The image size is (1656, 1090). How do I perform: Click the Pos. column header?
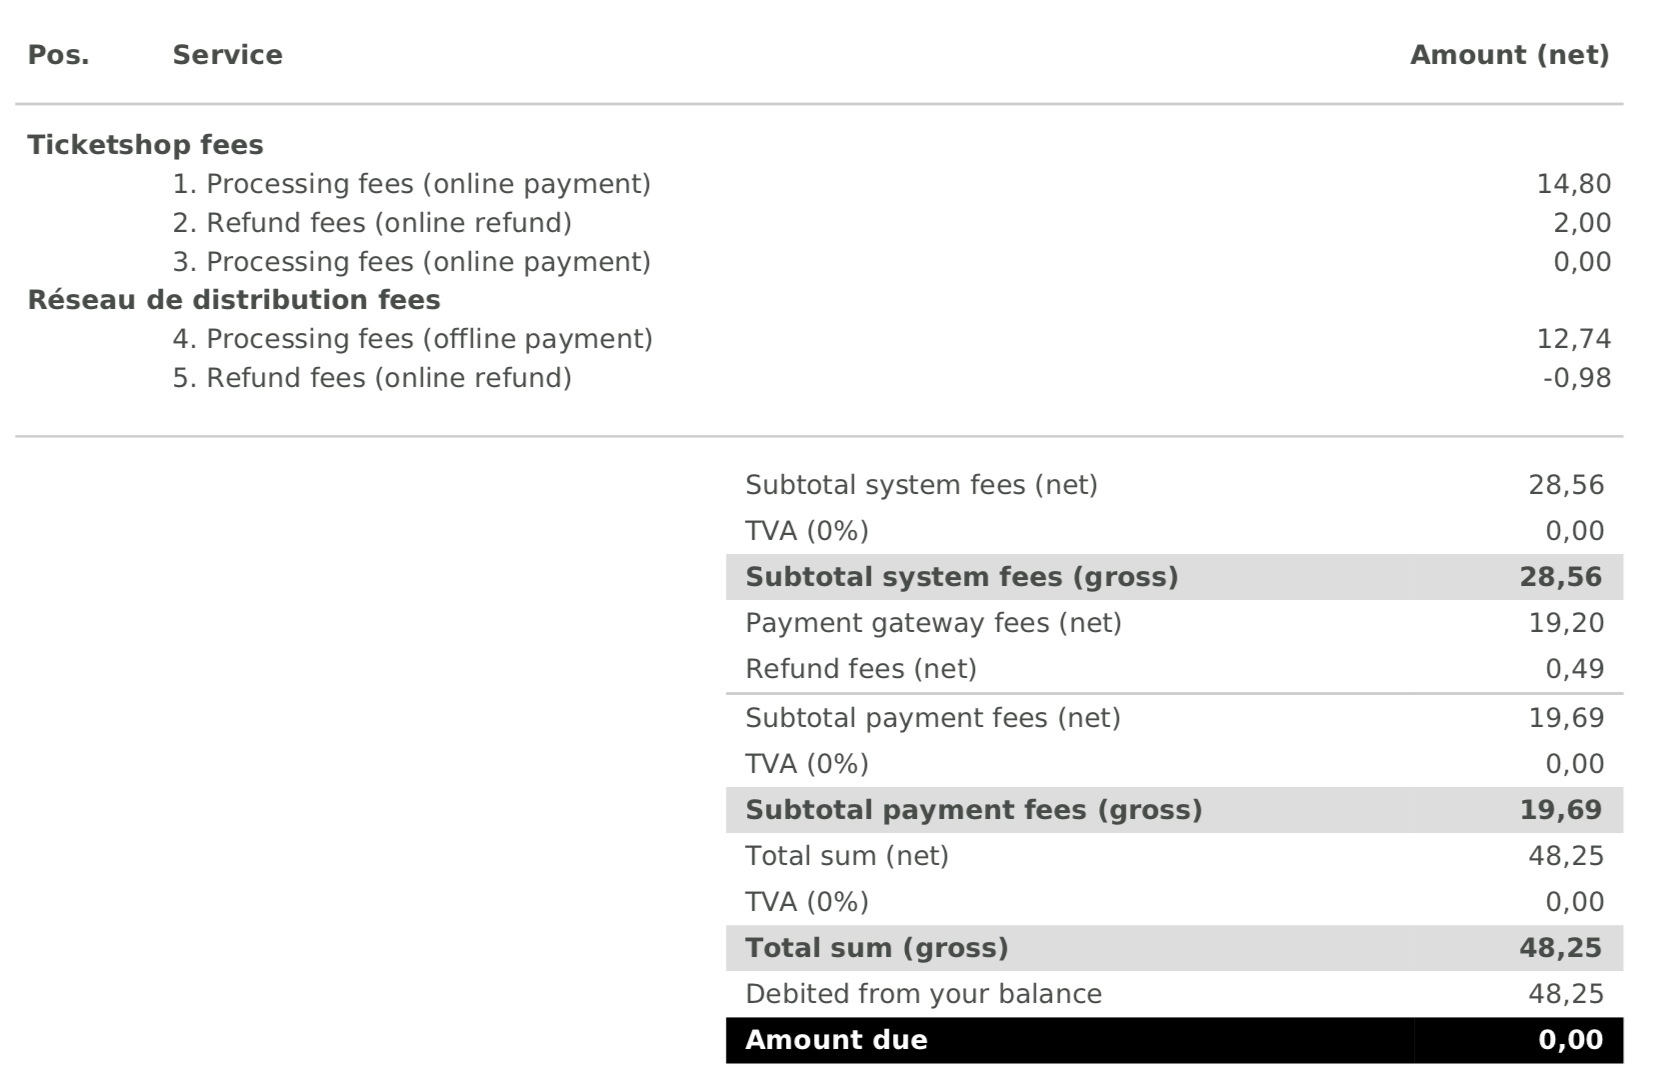(x=58, y=55)
